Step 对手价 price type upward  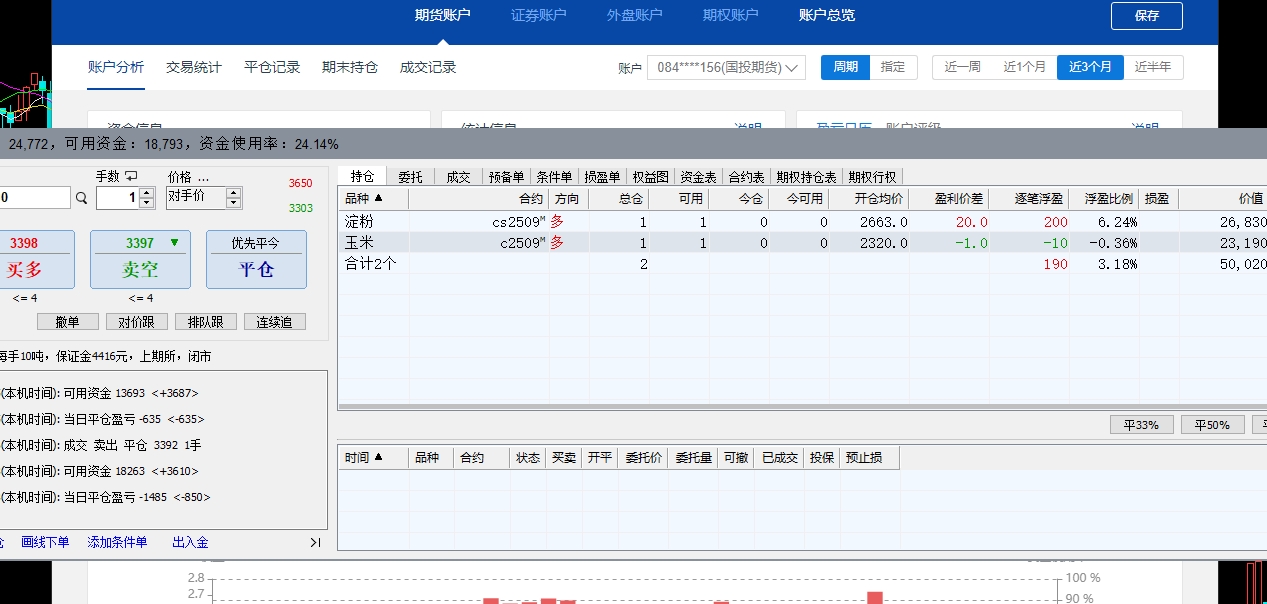point(234,192)
